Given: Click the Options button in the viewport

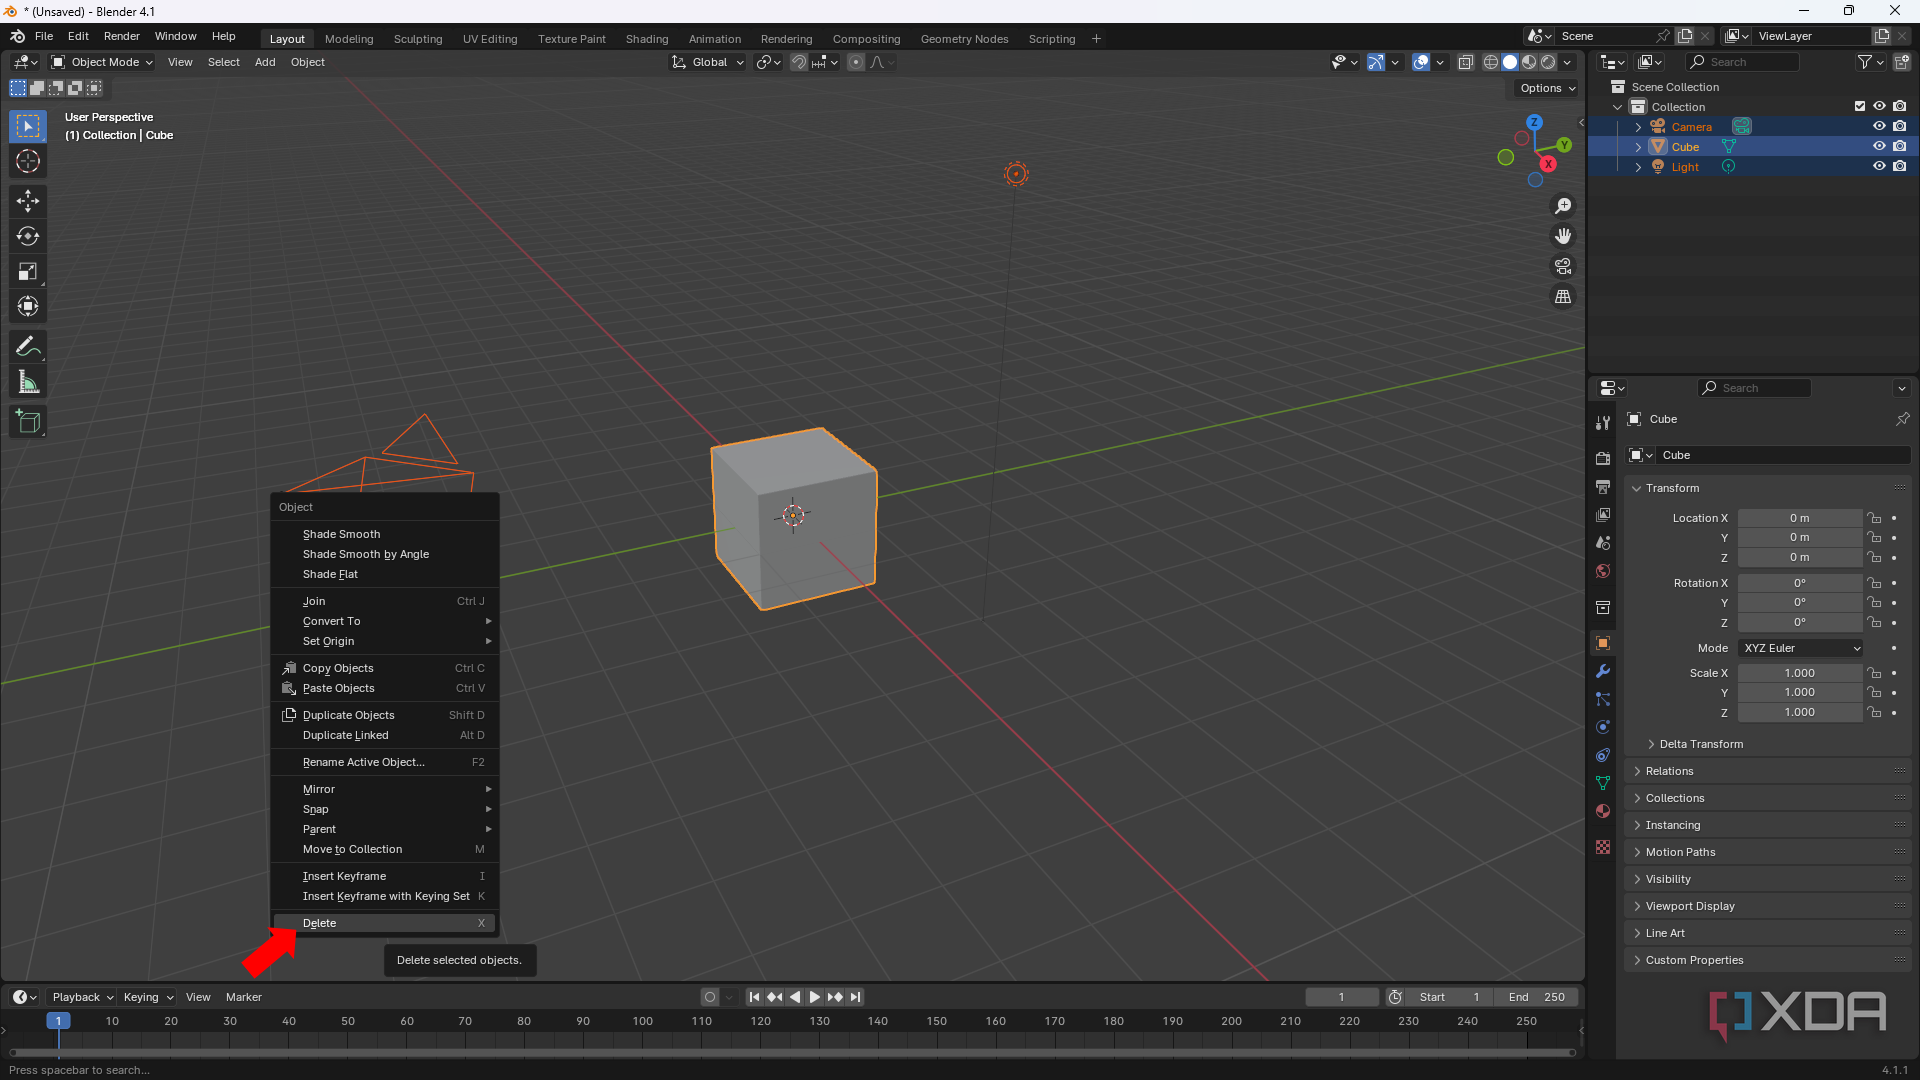Looking at the screenshot, I should click(x=1544, y=88).
